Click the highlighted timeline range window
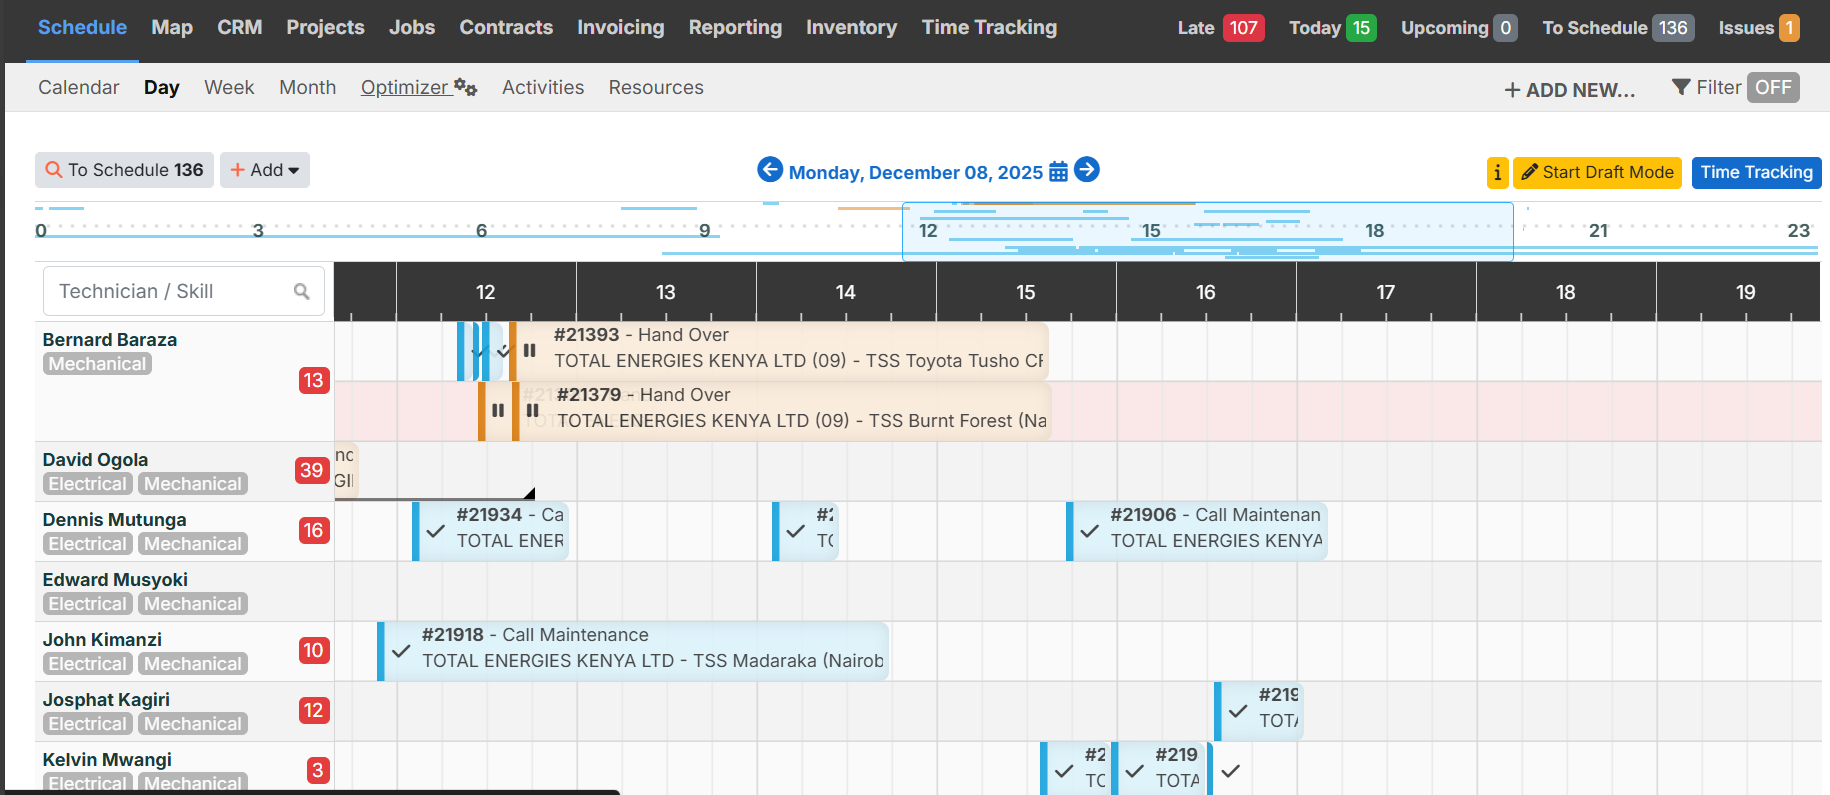The height and width of the screenshot is (795, 1830). [x=1208, y=231]
